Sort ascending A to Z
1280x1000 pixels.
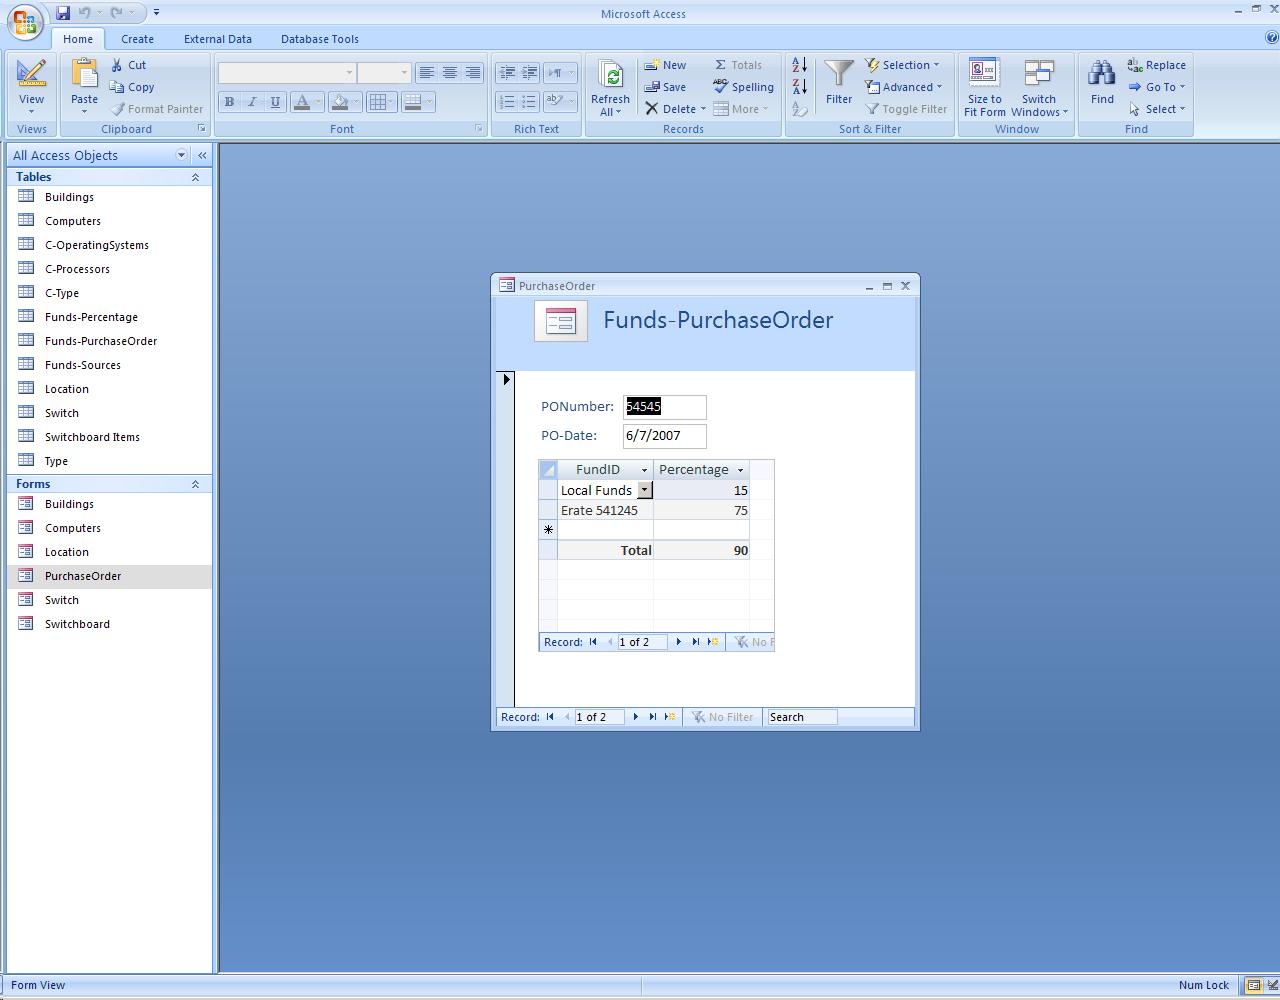click(799, 65)
